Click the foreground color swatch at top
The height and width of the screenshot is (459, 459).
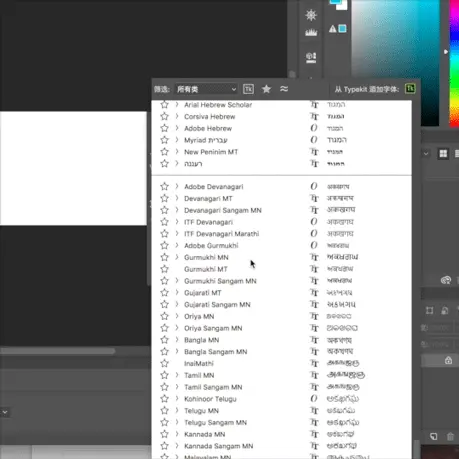point(335,2)
